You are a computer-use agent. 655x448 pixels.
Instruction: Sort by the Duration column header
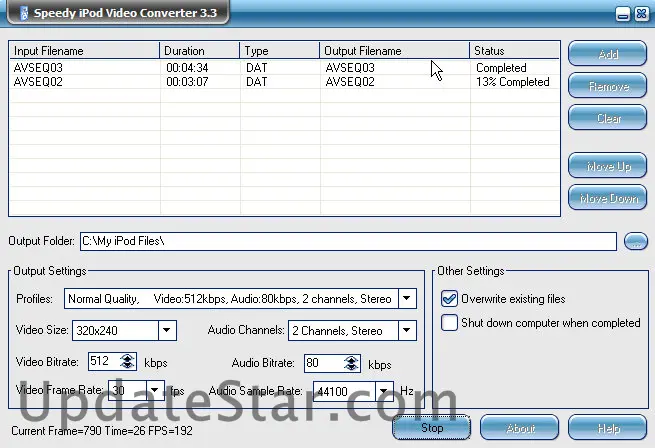[x=199, y=50]
